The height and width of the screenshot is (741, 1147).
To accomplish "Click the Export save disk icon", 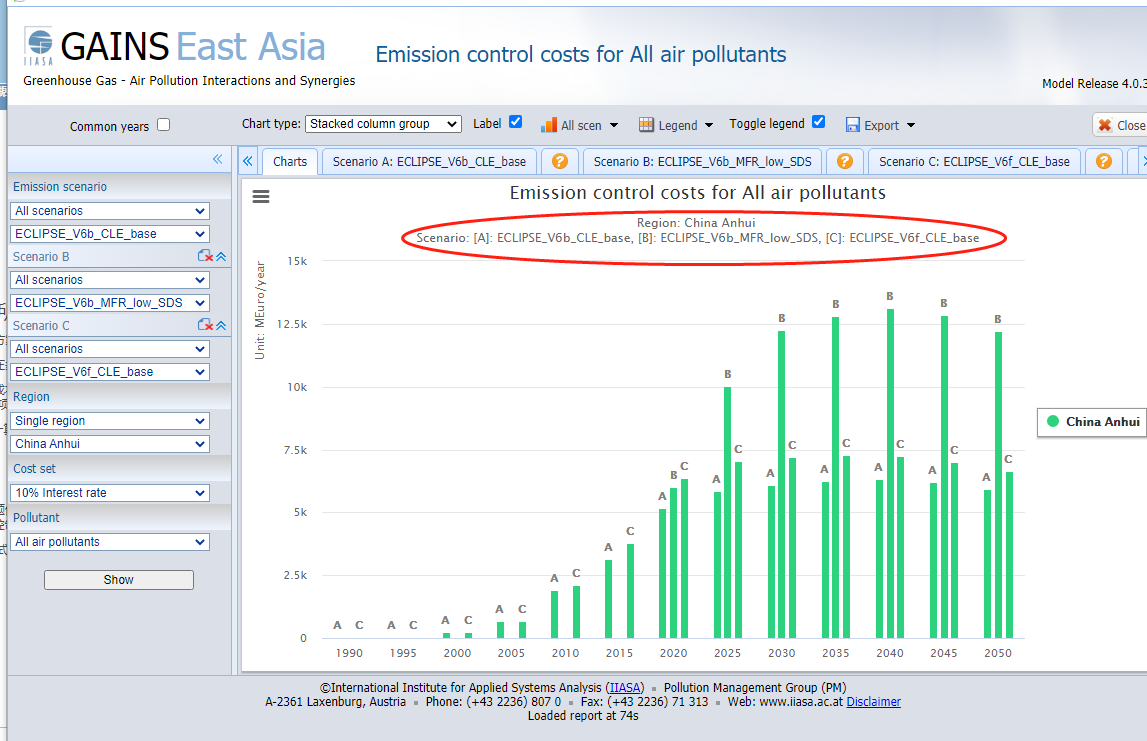I will tap(852, 125).
